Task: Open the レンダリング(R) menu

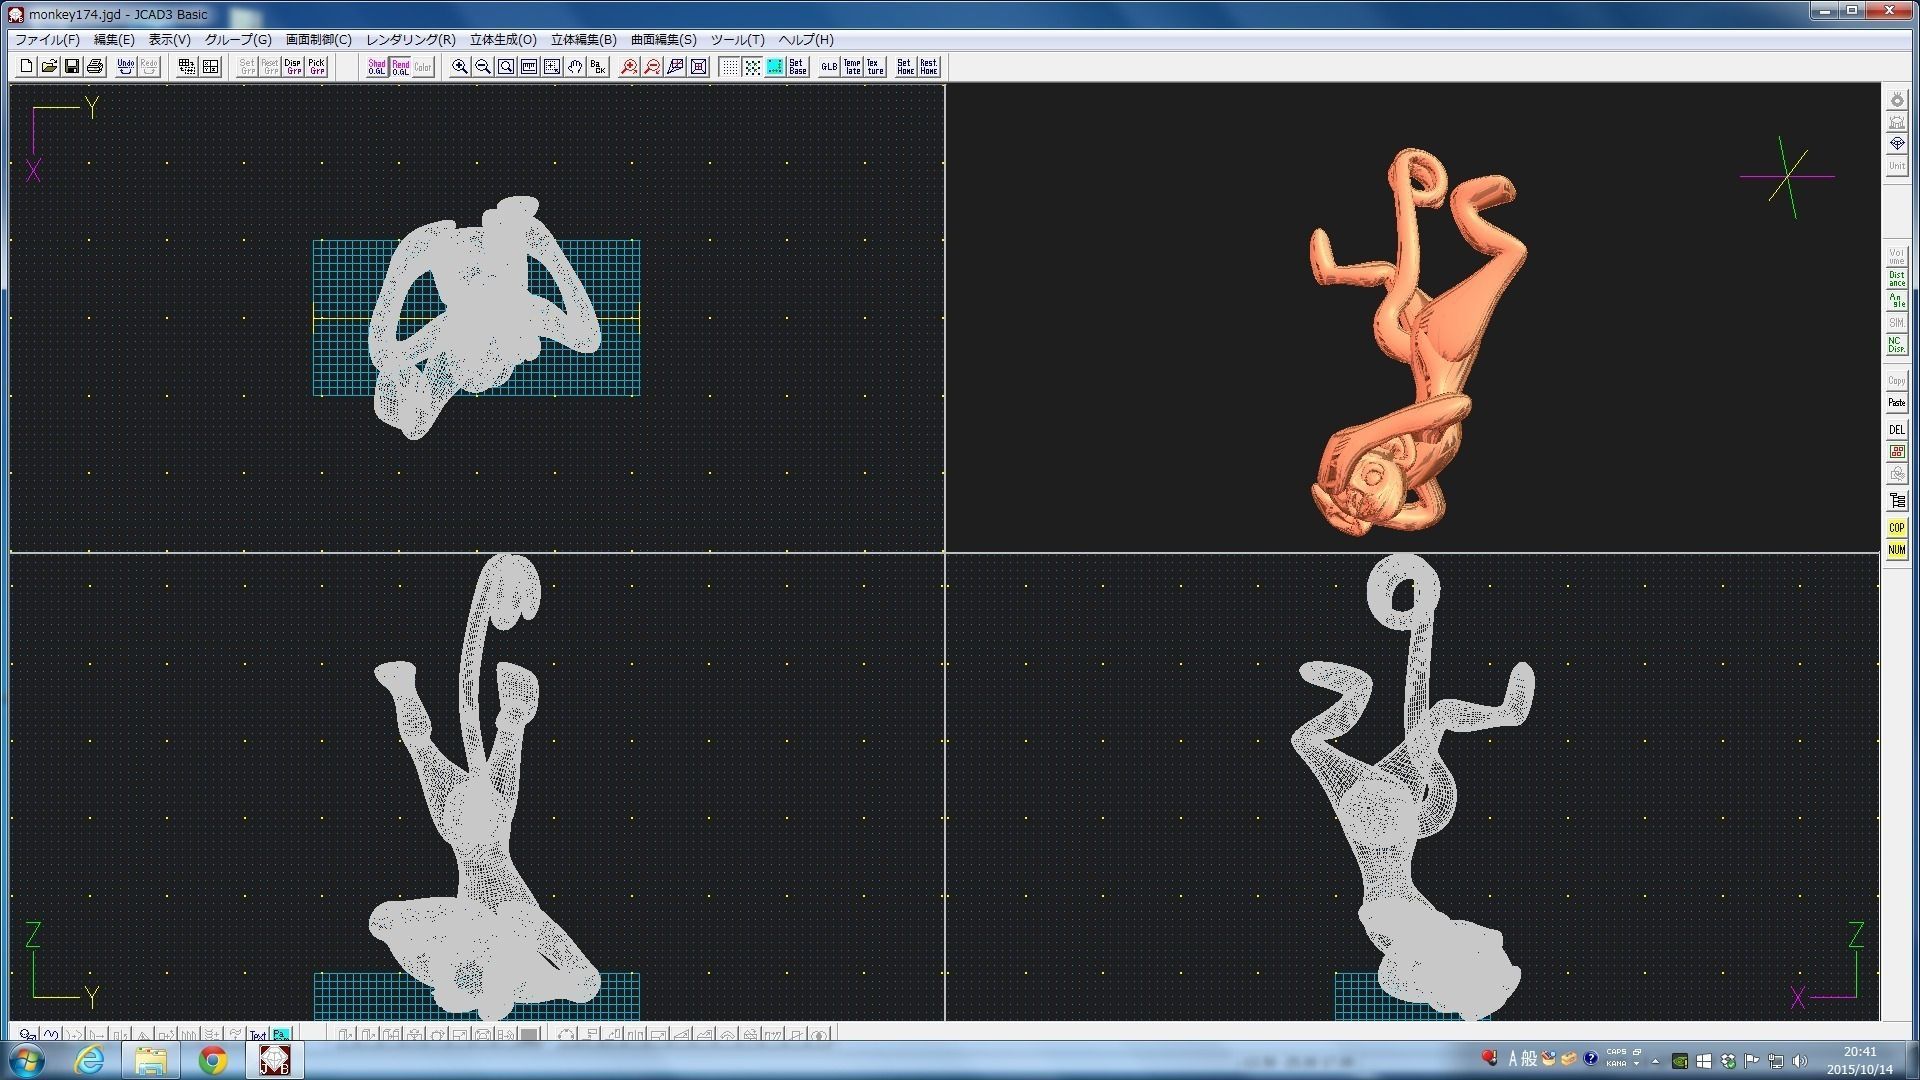Action: 410,40
